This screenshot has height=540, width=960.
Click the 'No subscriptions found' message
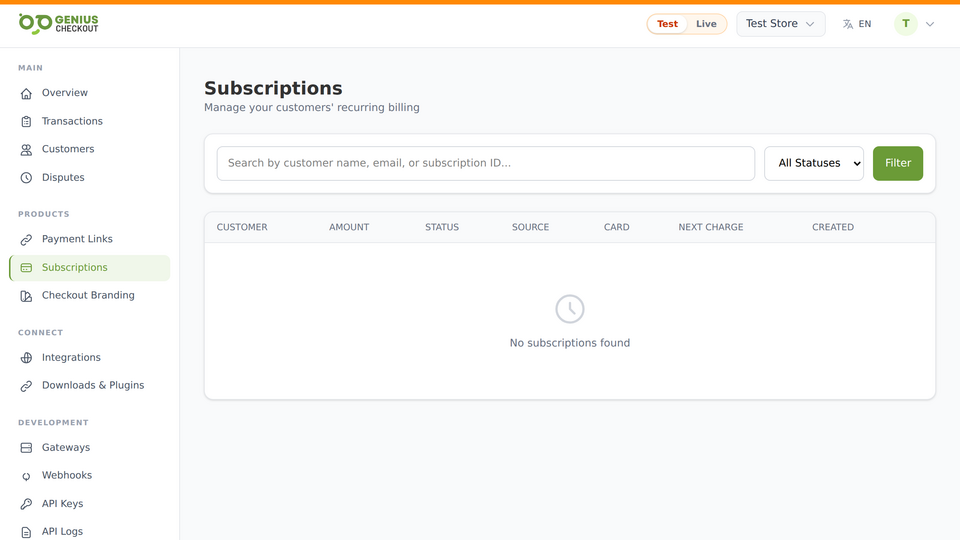[570, 343]
